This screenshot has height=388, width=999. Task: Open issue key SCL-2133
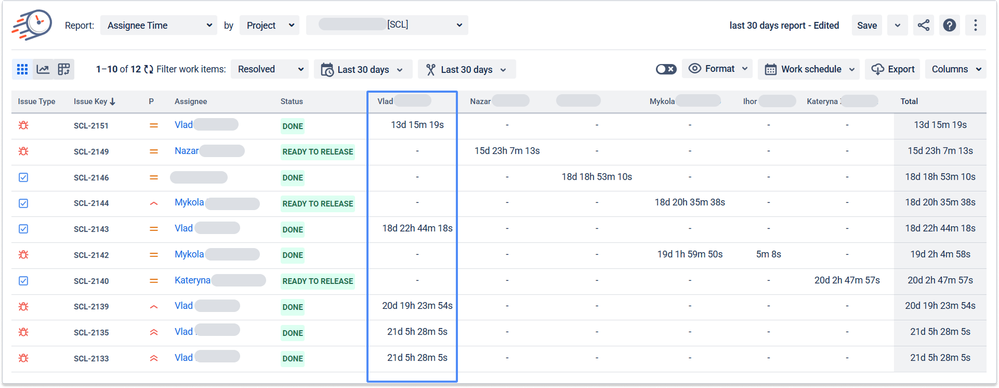(x=91, y=358)
